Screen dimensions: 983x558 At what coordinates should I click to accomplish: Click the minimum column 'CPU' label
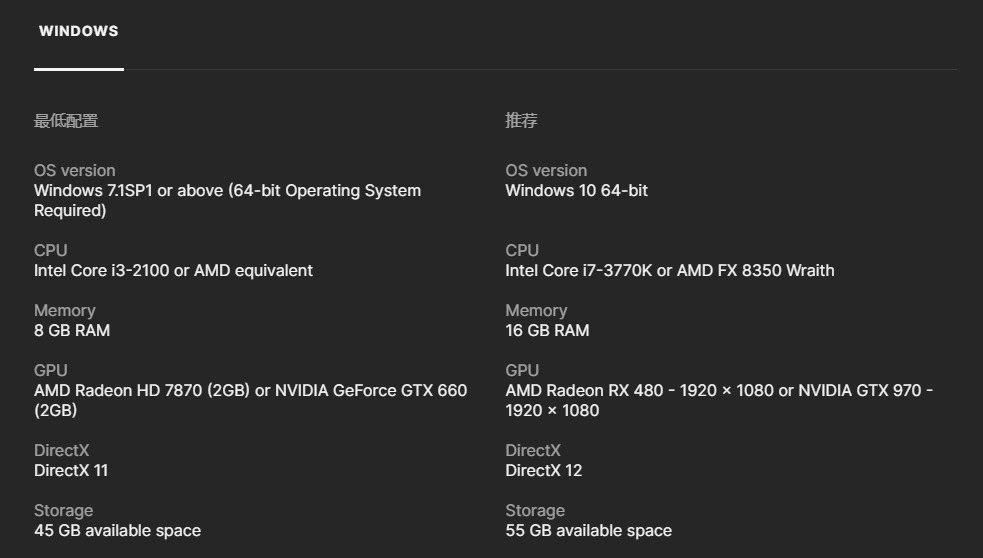pos(51,251)
